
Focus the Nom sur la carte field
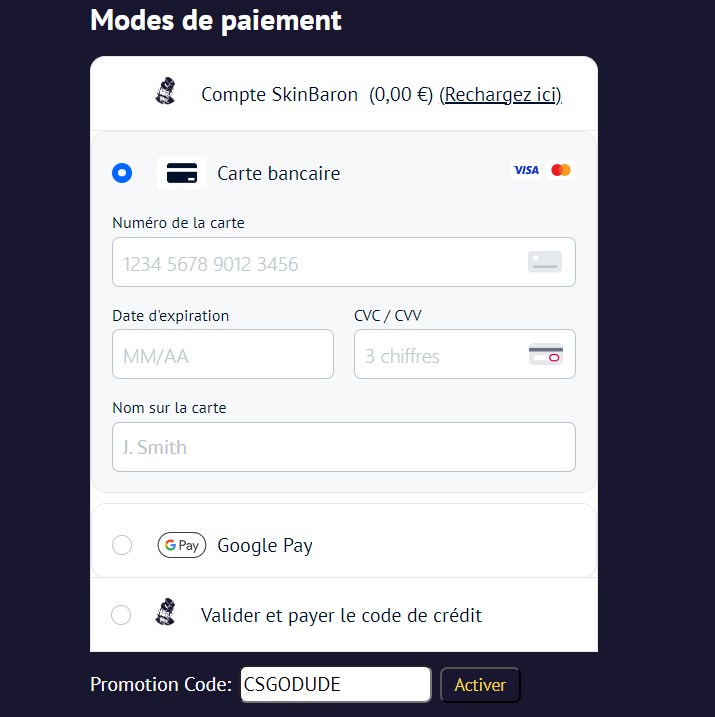tap(343, 447)
